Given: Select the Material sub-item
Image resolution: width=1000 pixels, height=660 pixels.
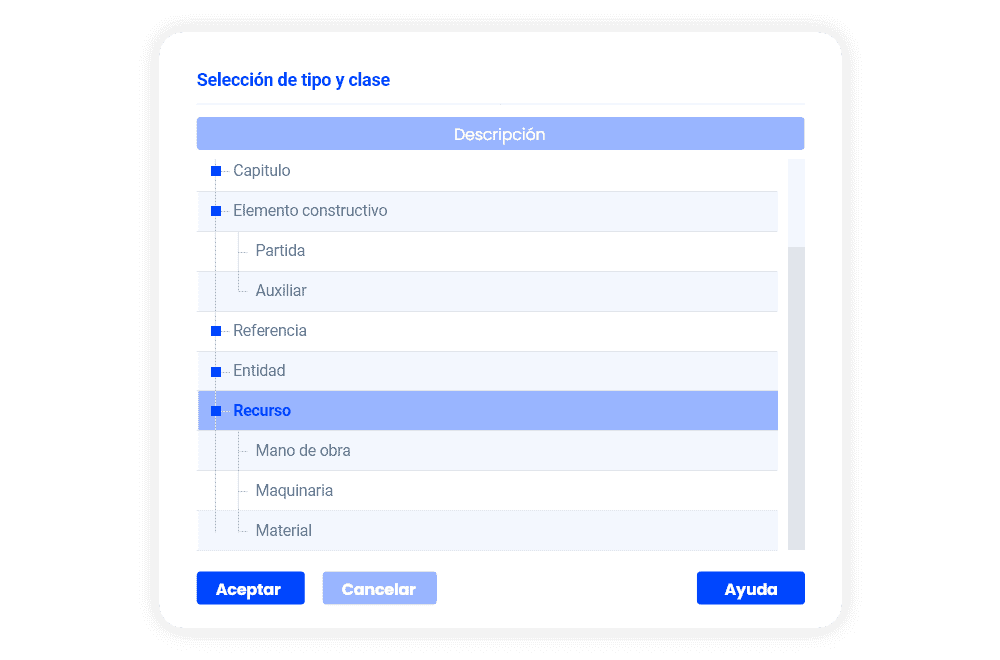Looking at the screenshot, I should [x=284, y=531].
